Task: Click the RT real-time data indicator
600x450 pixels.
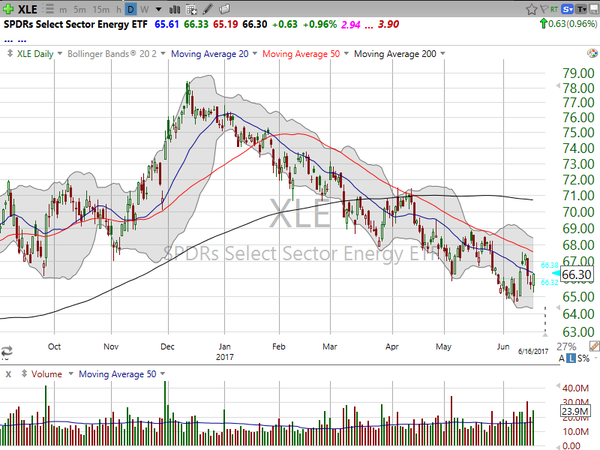Action: click(x=554, y=10)
